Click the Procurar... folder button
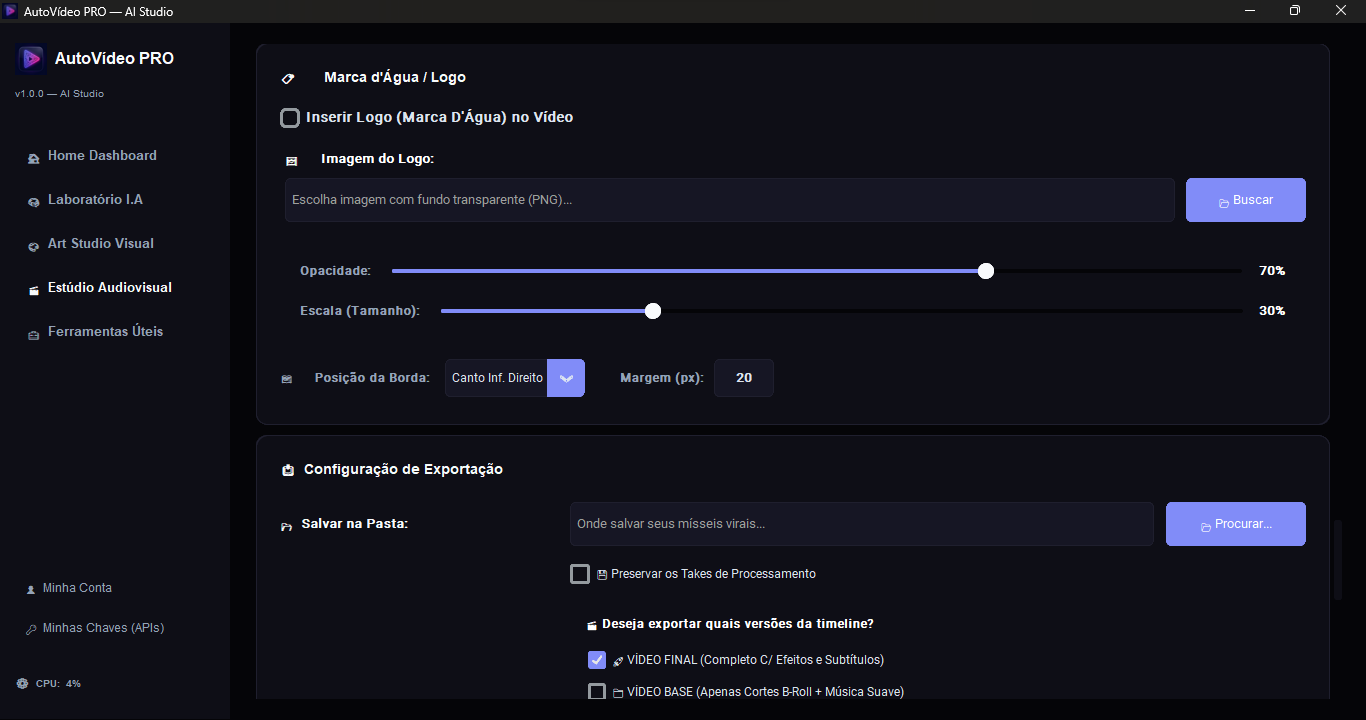This screenshot has width=1366, height=720. pyautogui.click(x=1236, y=524)
